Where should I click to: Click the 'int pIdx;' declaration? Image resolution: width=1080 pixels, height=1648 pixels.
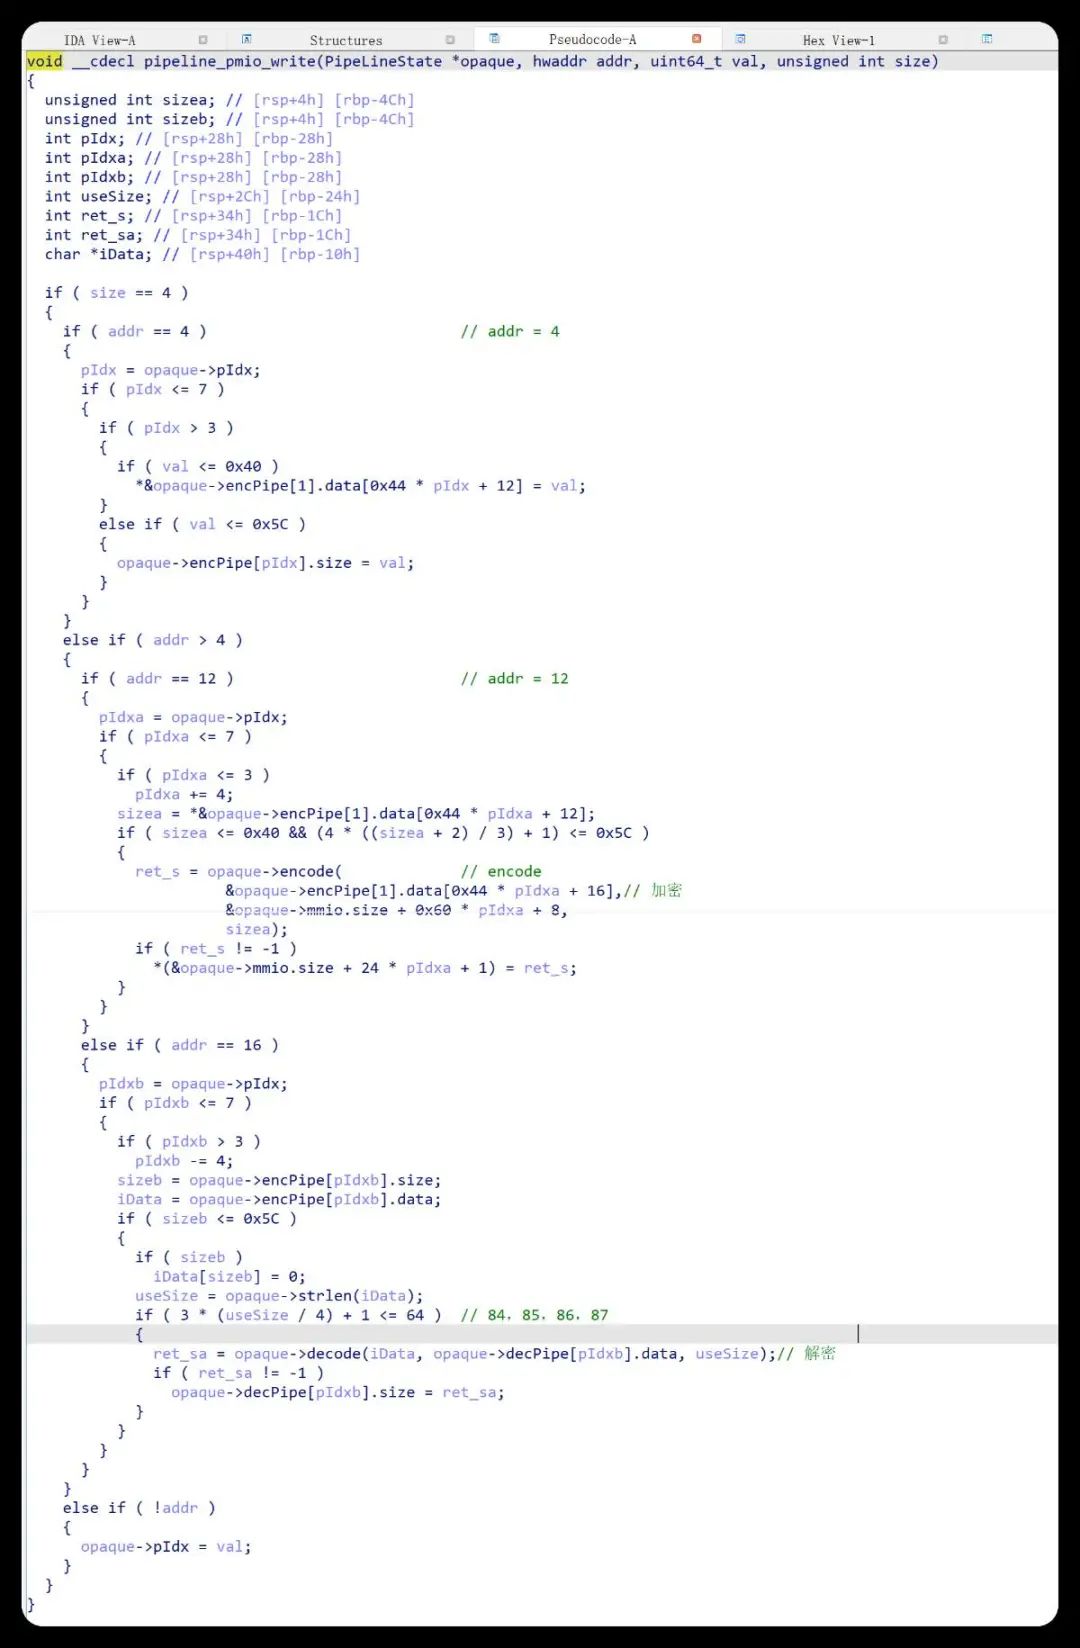click(85, 138)
